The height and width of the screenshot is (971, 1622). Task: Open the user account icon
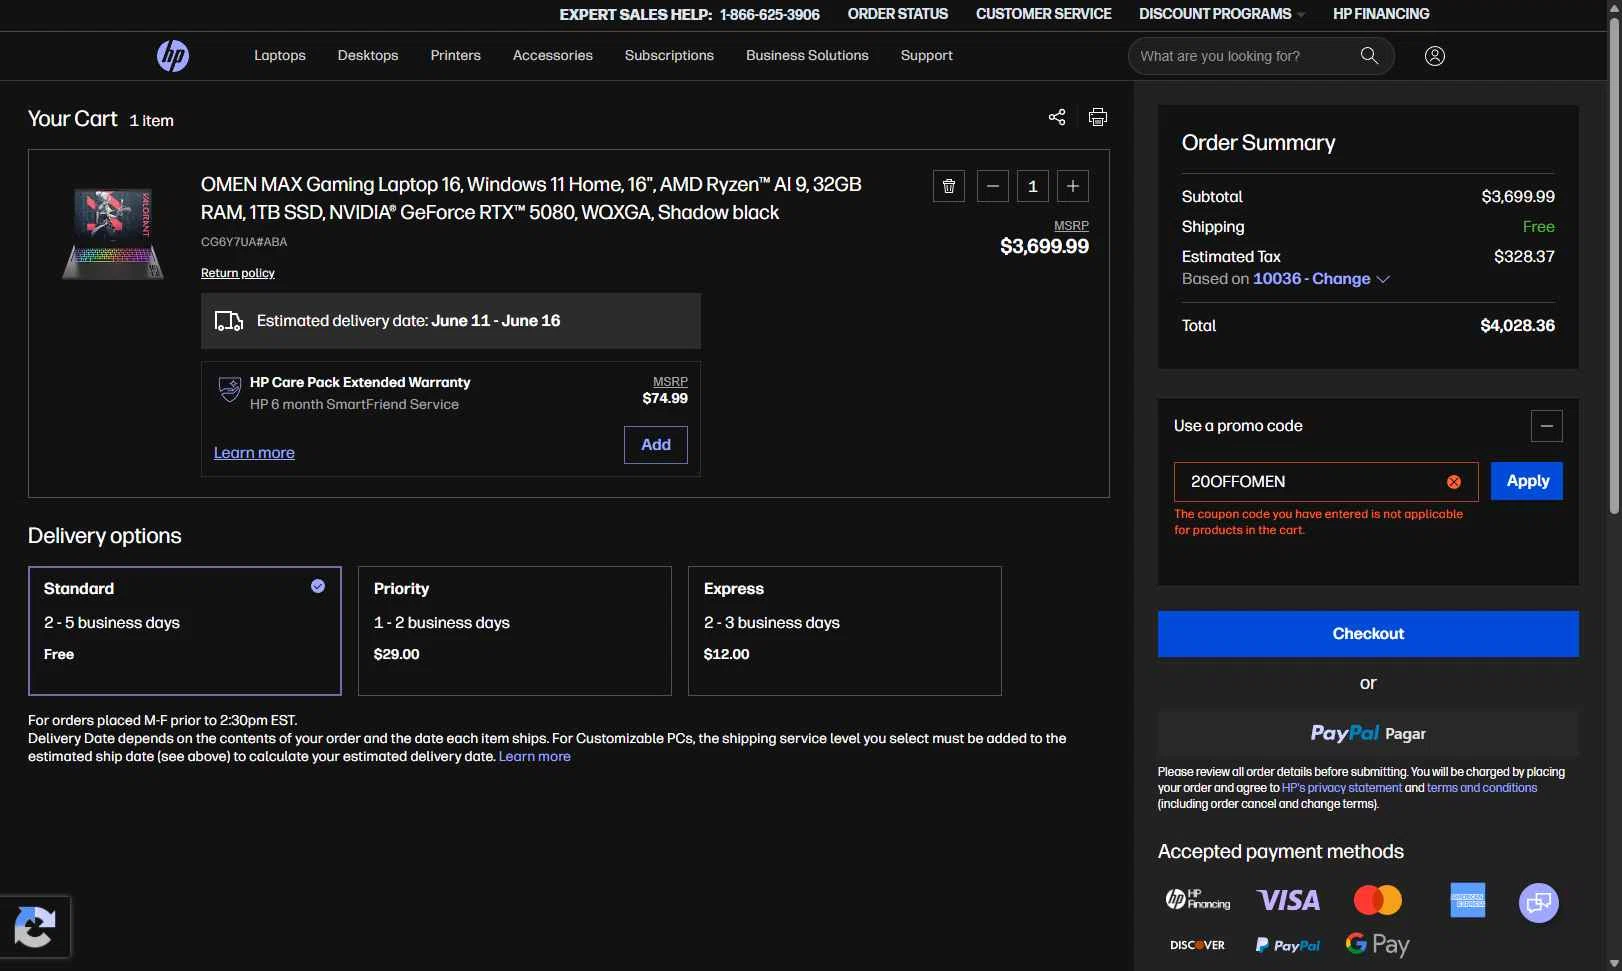[1435, 56]
